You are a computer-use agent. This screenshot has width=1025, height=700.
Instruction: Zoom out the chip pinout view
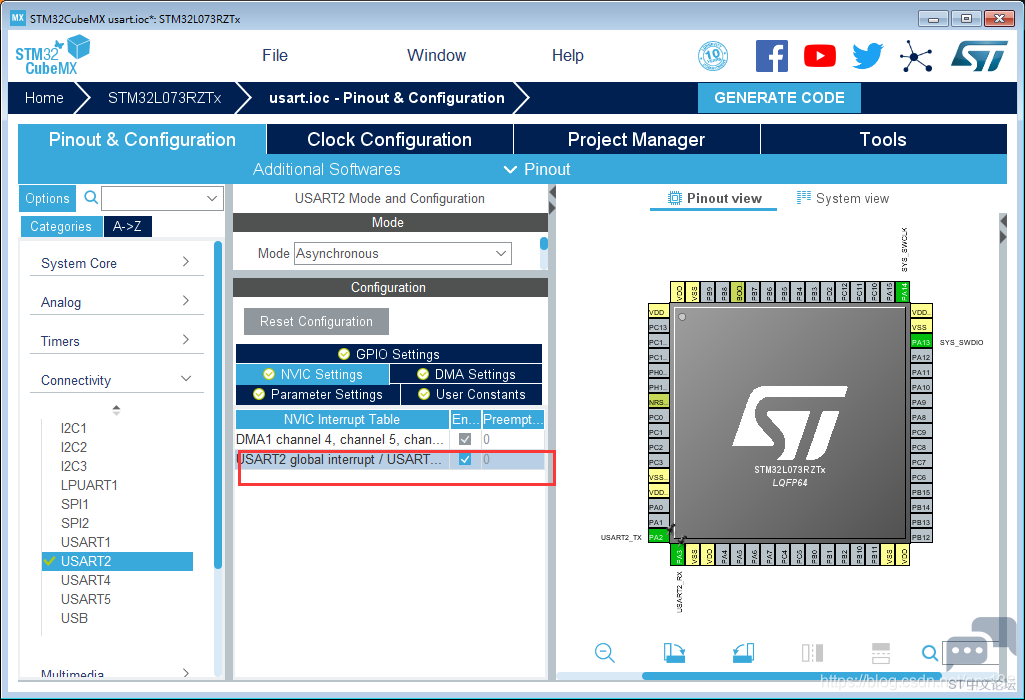[x=605, y=652]
